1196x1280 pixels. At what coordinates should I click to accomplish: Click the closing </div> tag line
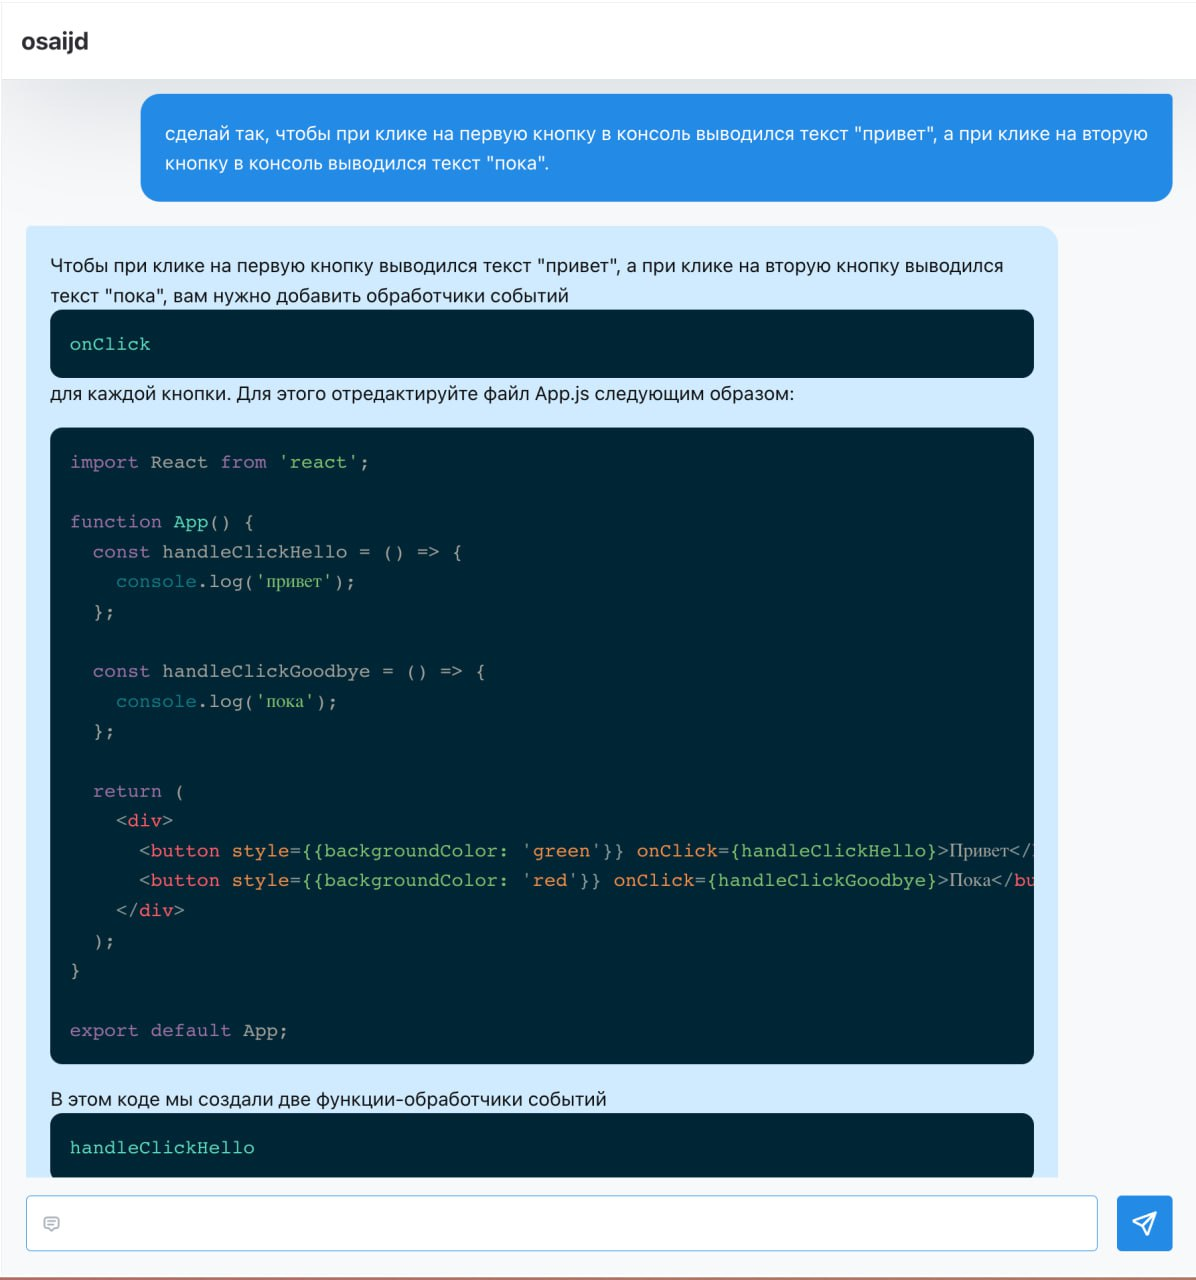(x=150, y=911)
